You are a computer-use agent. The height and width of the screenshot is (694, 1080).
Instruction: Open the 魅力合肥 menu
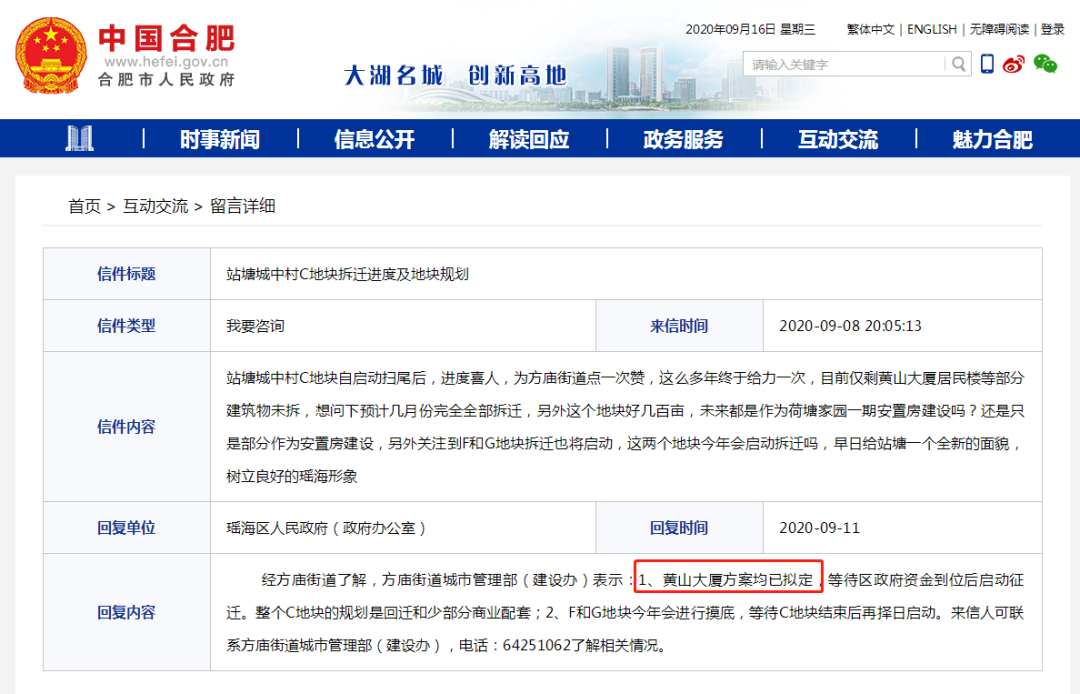[992, 139]
